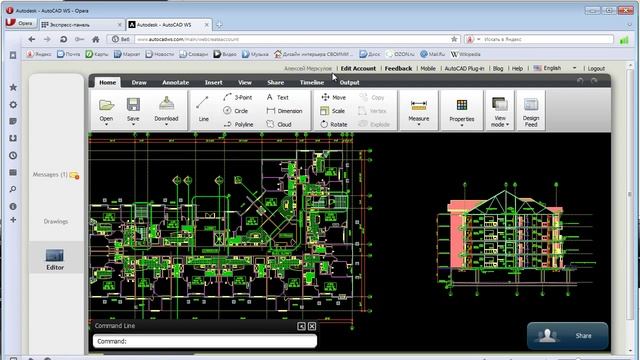The image size is (640, 360).
Task: Open a drawing with the Open icon
Action: pos(106,105)
